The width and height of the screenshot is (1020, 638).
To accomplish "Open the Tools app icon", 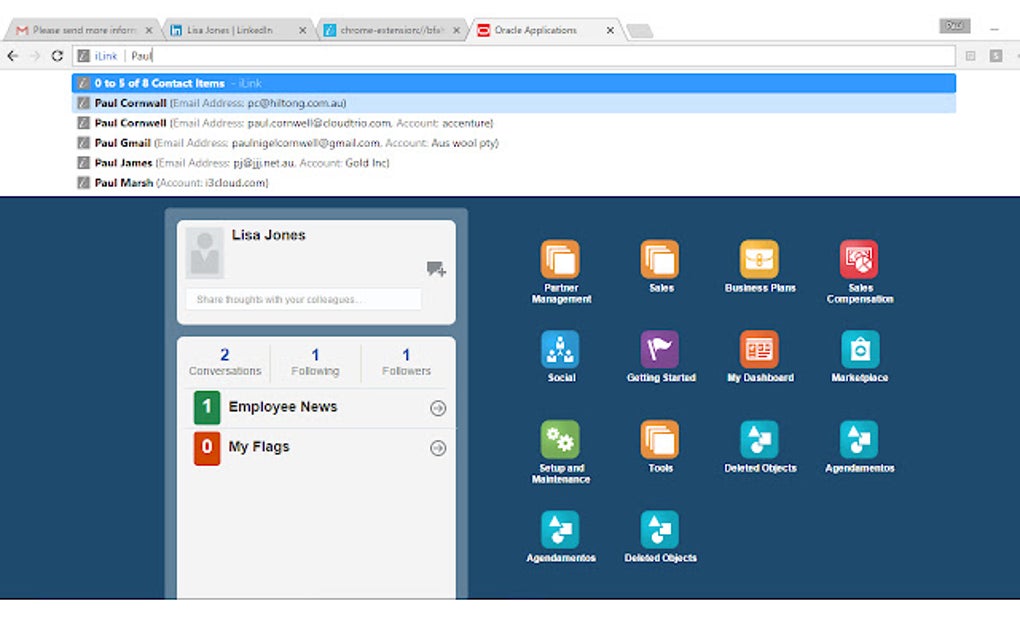I will point(660,440).
